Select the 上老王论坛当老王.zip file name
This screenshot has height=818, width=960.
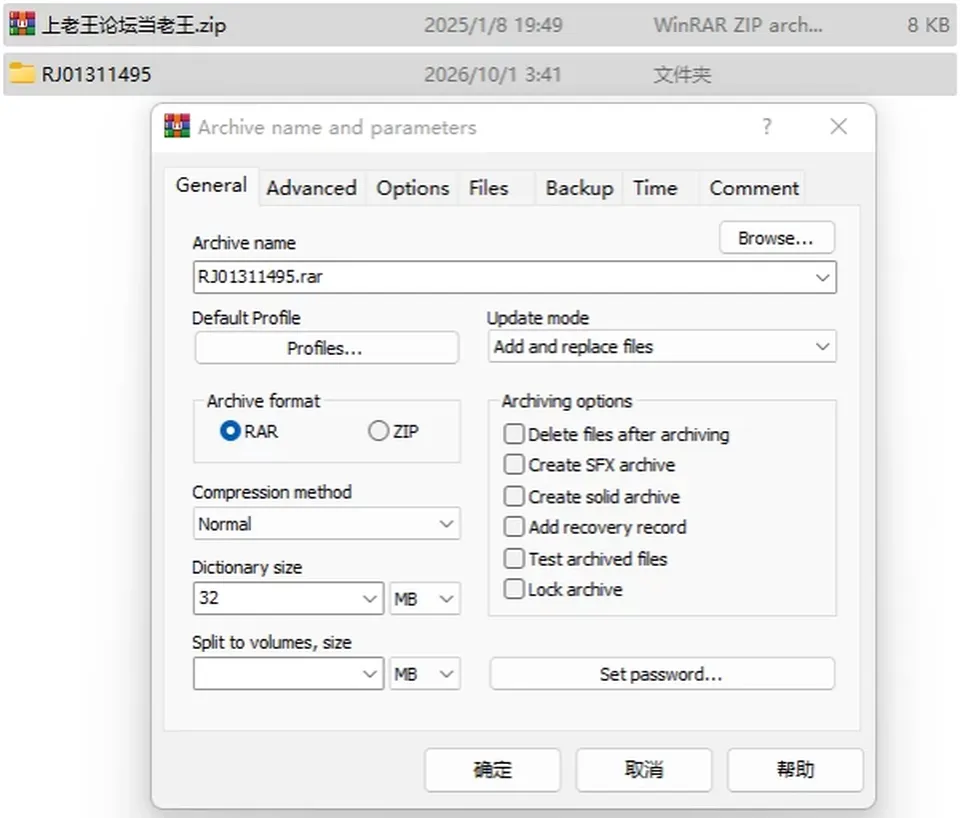point(134,25)
